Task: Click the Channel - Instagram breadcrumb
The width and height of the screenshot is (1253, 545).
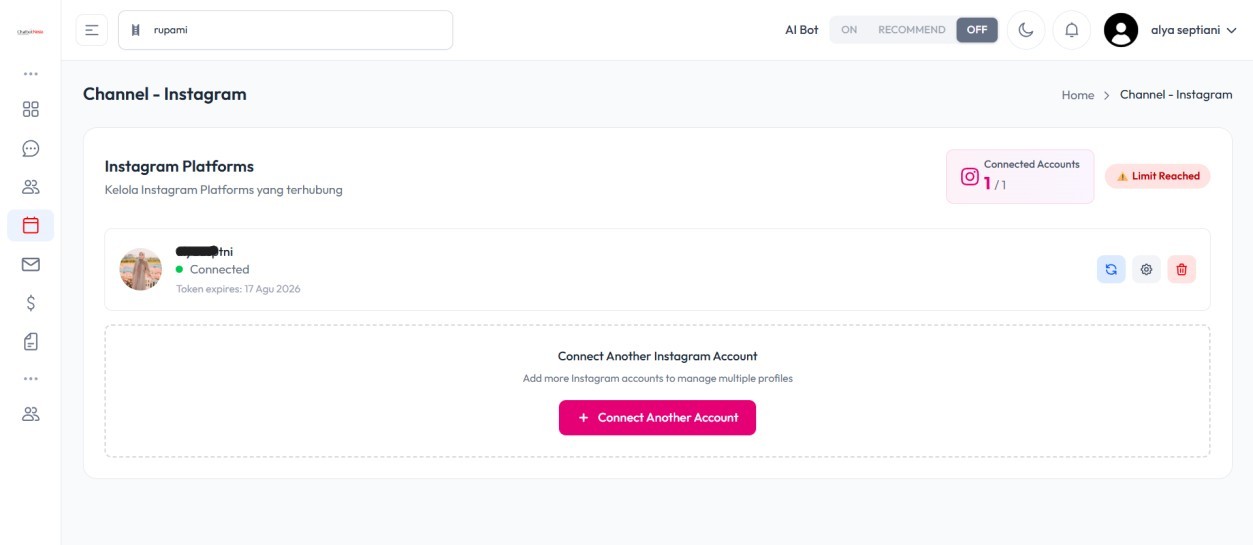Action: 1176,95
